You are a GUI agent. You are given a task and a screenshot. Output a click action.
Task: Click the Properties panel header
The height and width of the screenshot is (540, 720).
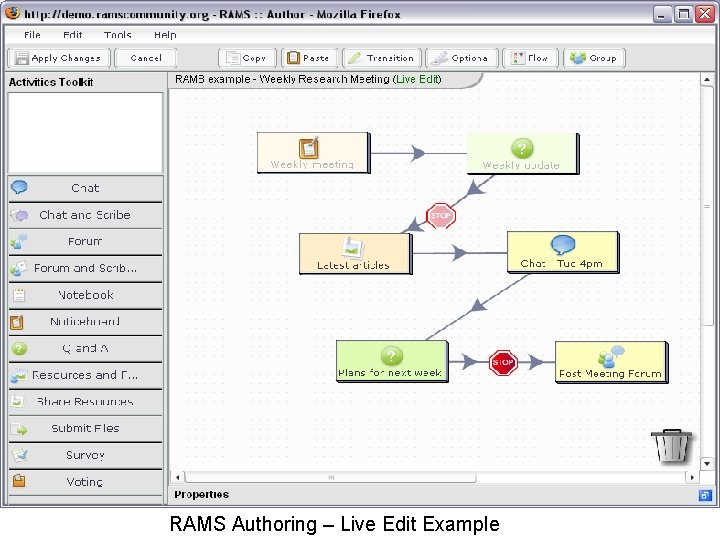(x=440, y=495)
